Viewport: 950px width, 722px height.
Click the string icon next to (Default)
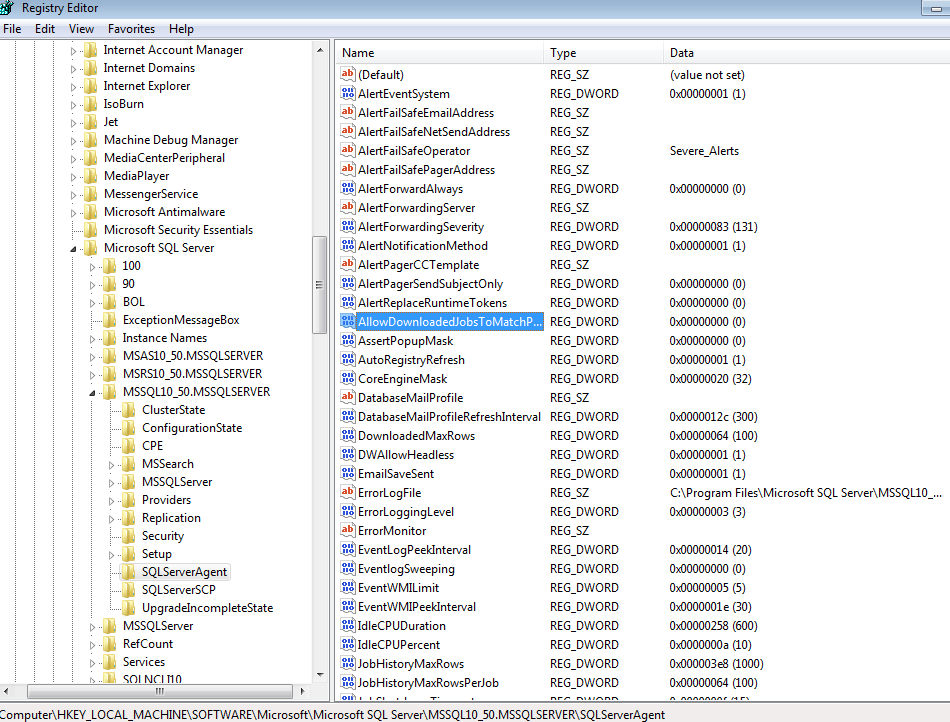[348, 75]
